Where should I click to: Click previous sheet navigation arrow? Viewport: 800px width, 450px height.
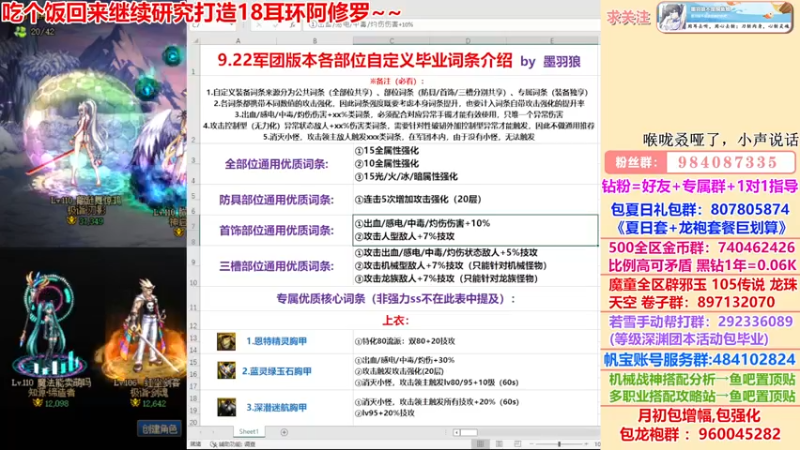[x=200, y=432]
